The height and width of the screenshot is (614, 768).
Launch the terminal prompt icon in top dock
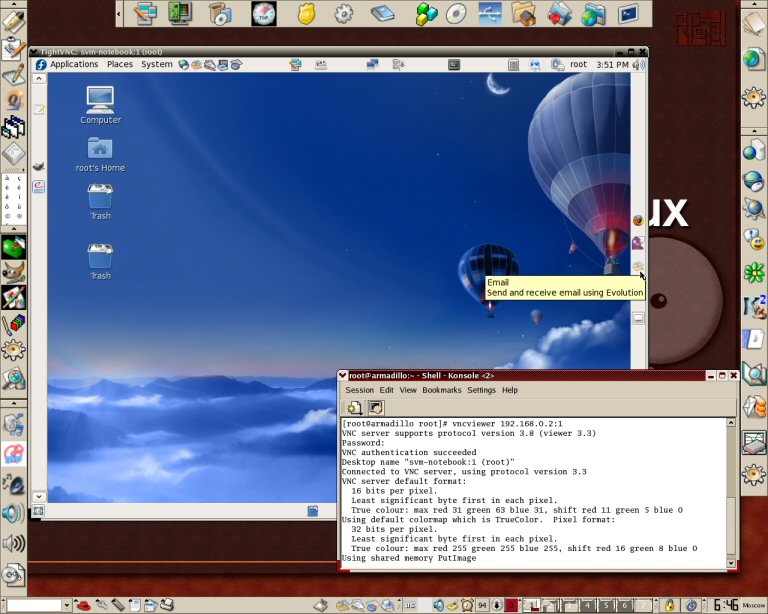628,14
